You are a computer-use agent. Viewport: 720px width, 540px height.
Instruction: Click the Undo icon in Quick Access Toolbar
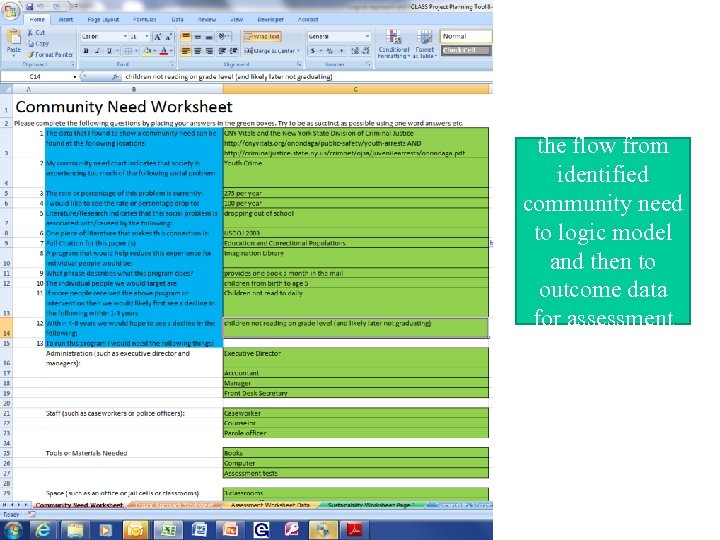41,6
